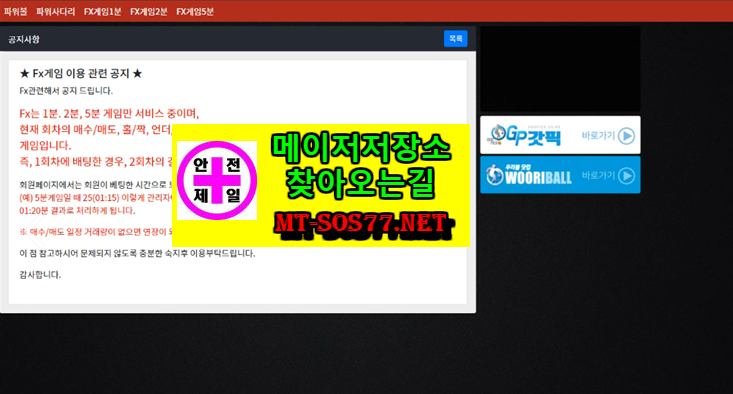
Task: Click the play arrow icon on GP갓픽 banner
Action: point(626,136)
